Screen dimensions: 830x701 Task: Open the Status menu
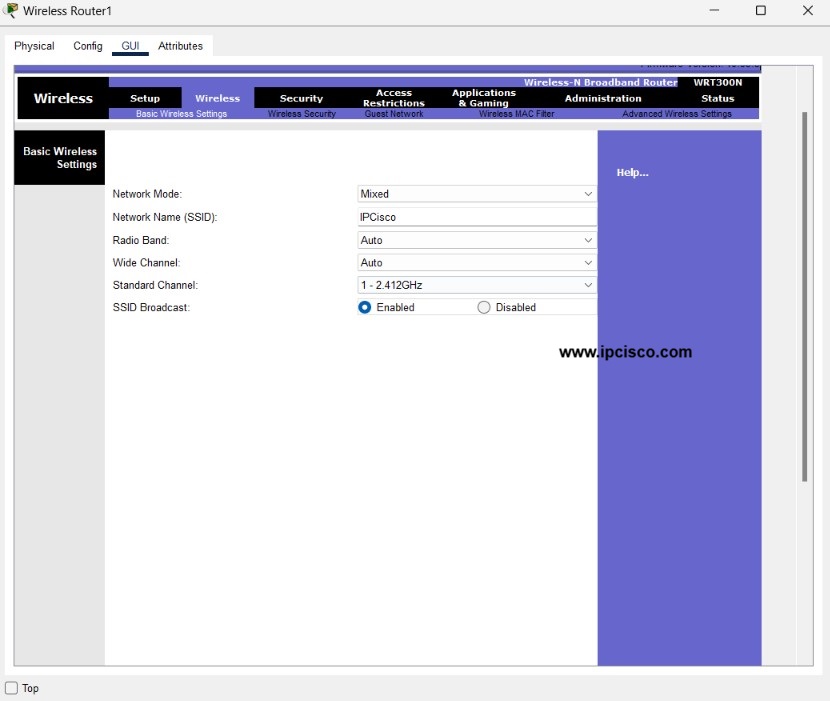point(718,98)
